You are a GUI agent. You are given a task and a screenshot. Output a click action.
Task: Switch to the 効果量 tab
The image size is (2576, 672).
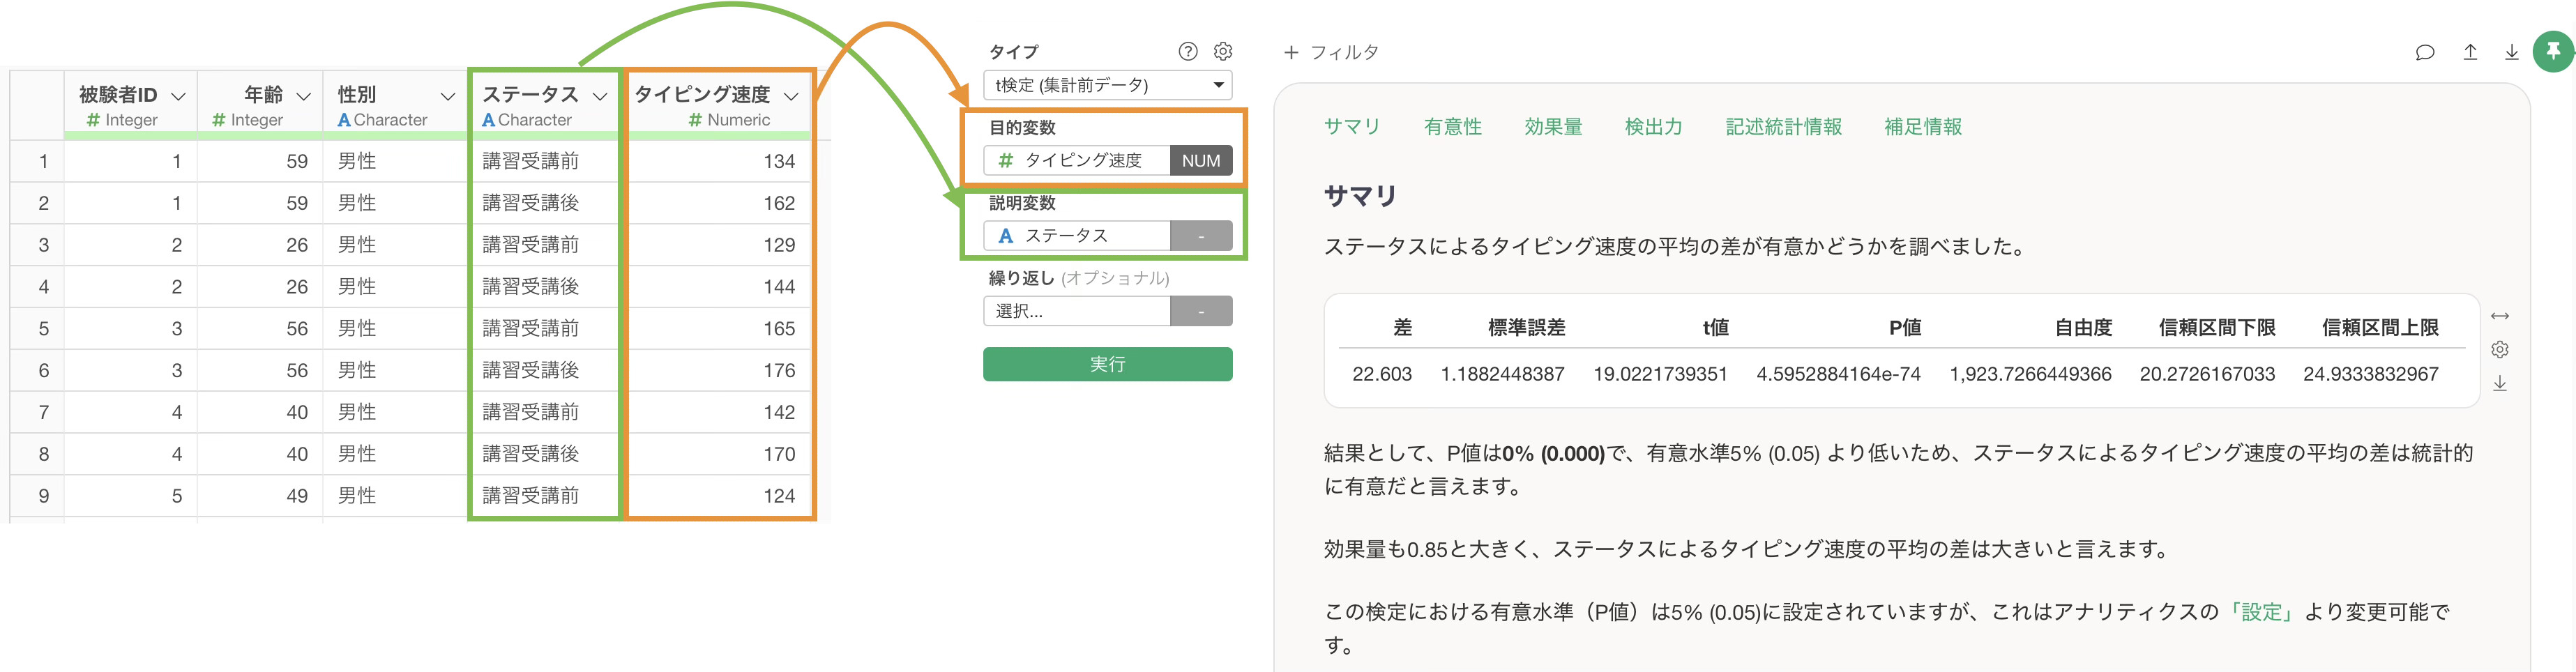coord(1552,127)
